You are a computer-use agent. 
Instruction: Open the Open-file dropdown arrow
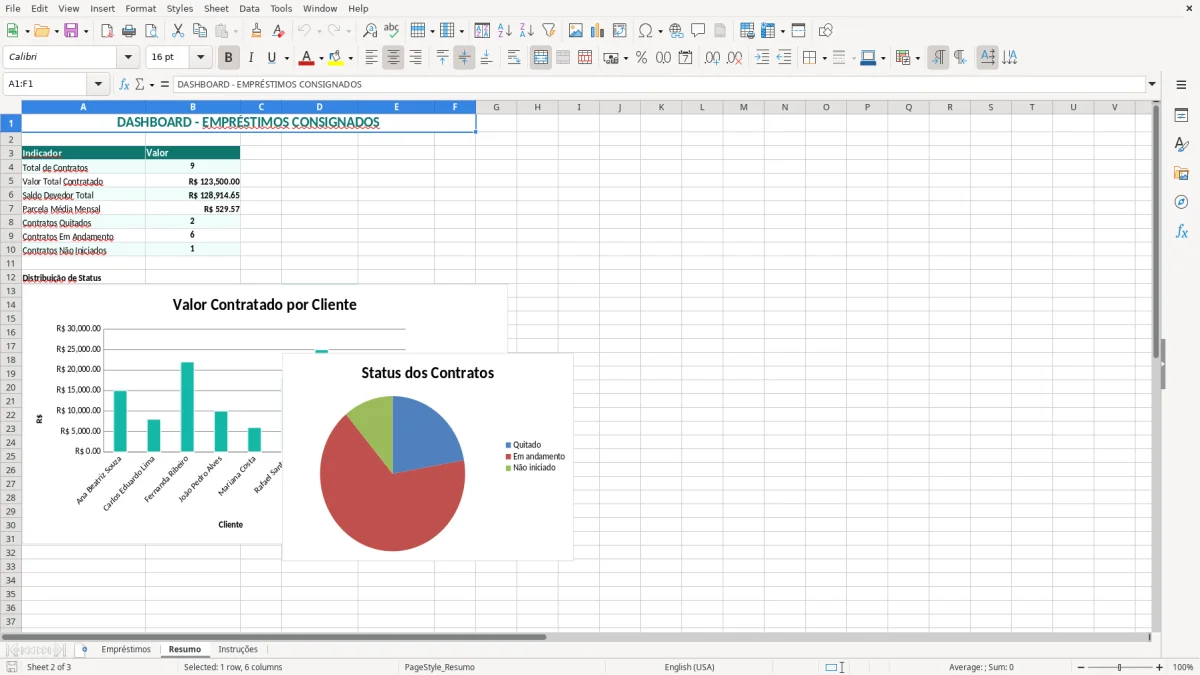point(55,31)
